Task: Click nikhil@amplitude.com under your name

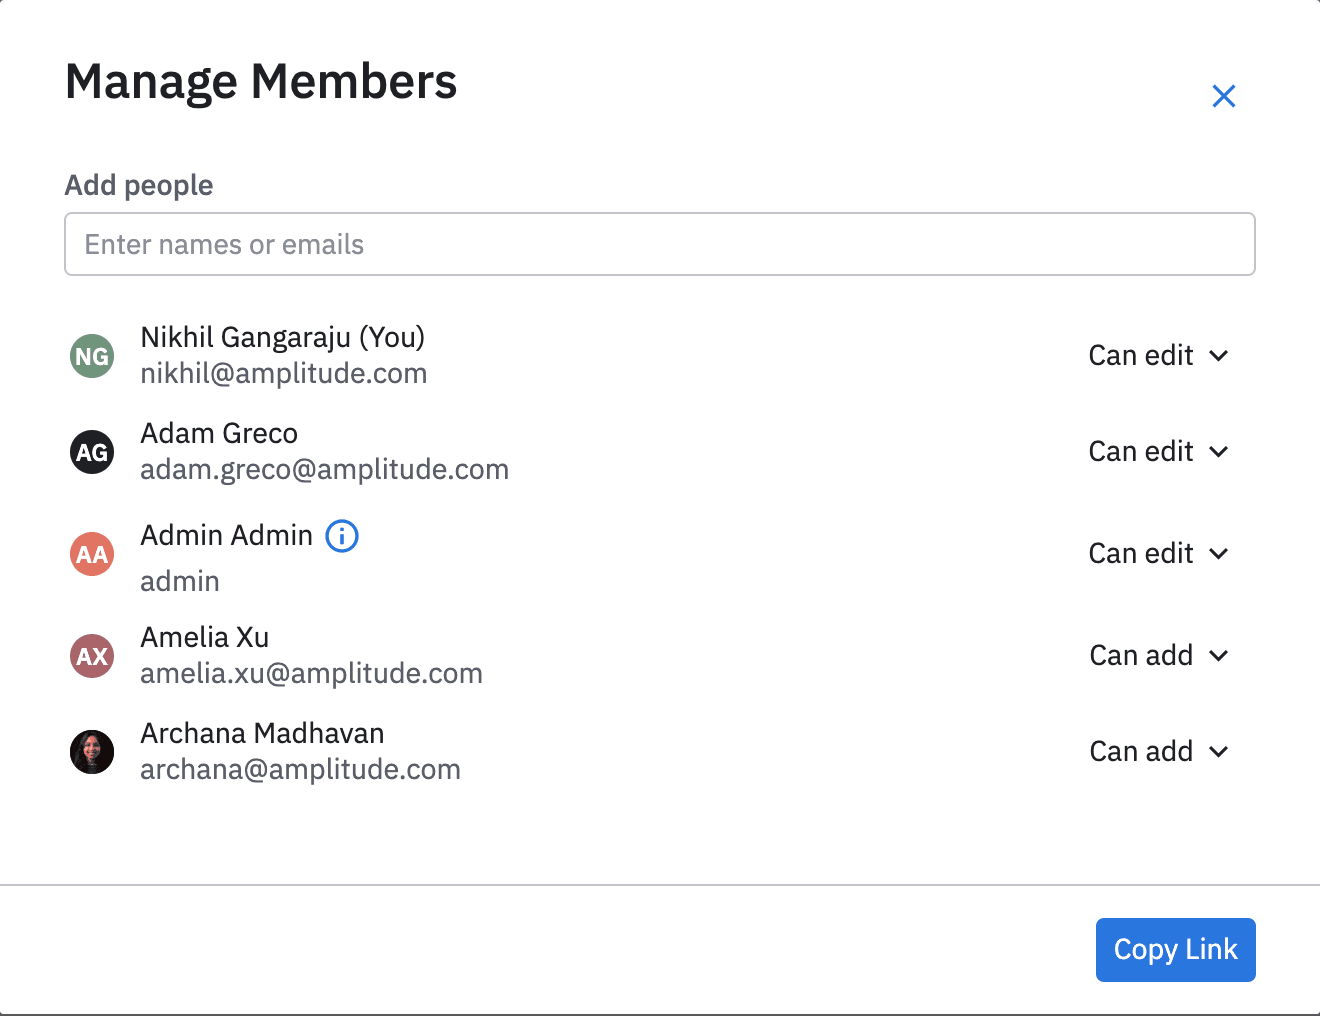Action: click(x=283, y=373)
